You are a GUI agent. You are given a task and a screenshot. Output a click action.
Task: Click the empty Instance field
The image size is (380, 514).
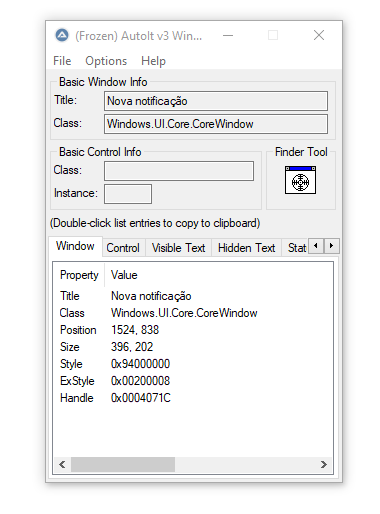[128, 194]
